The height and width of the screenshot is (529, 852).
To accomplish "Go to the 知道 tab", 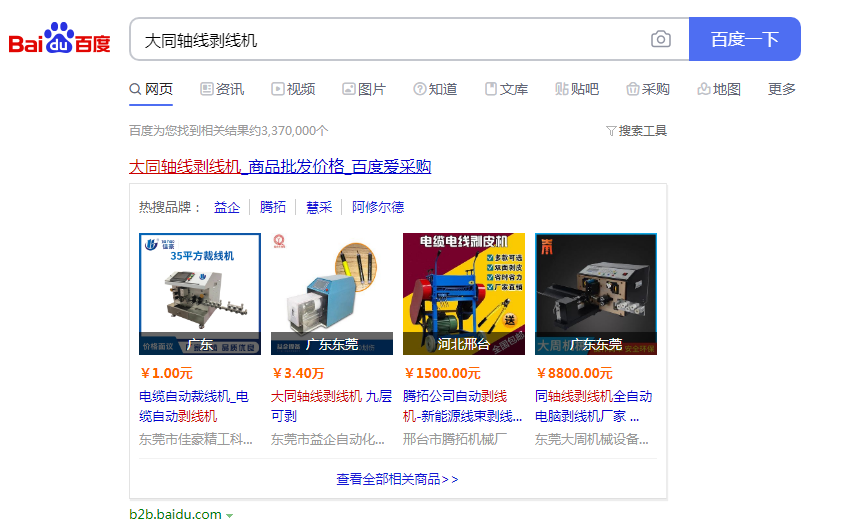I will [435, 89].
